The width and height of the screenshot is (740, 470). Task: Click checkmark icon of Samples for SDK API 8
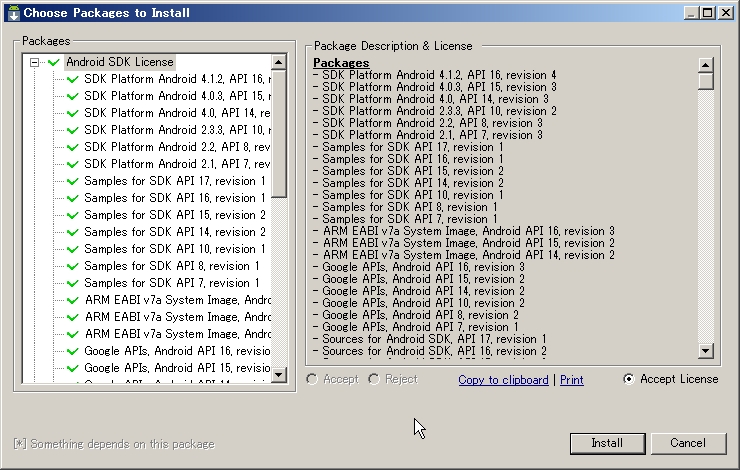click(73, 266)
